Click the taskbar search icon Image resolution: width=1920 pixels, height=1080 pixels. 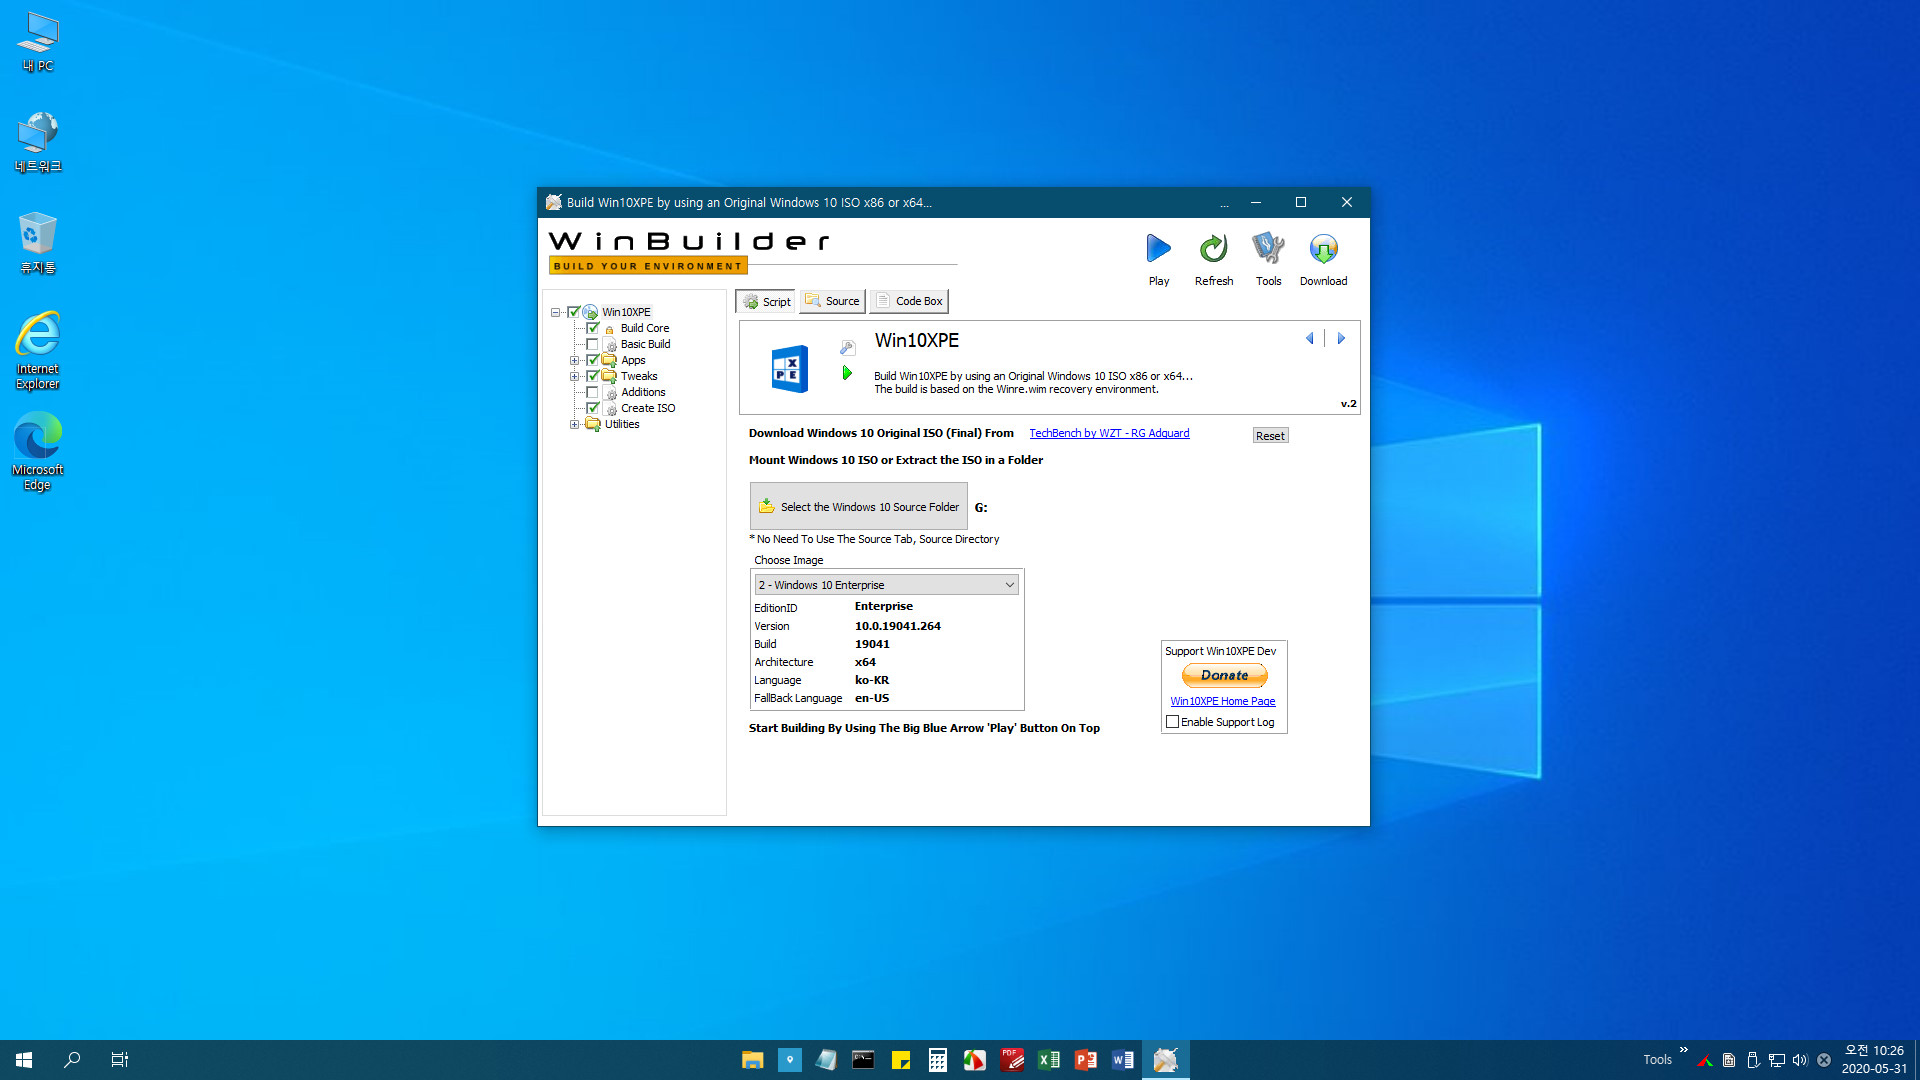(72, 1060)
